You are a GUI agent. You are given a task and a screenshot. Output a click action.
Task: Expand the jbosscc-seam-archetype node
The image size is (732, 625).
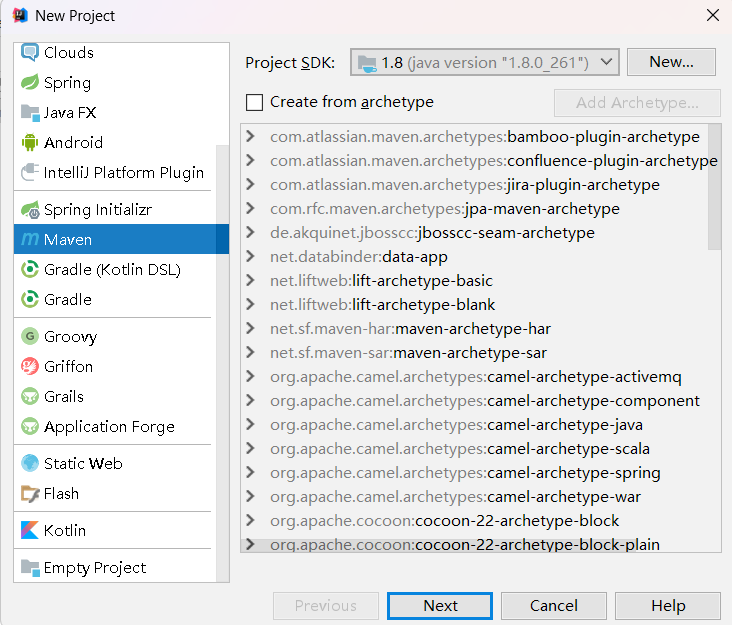pyautogui.click(x=251, y=232)
